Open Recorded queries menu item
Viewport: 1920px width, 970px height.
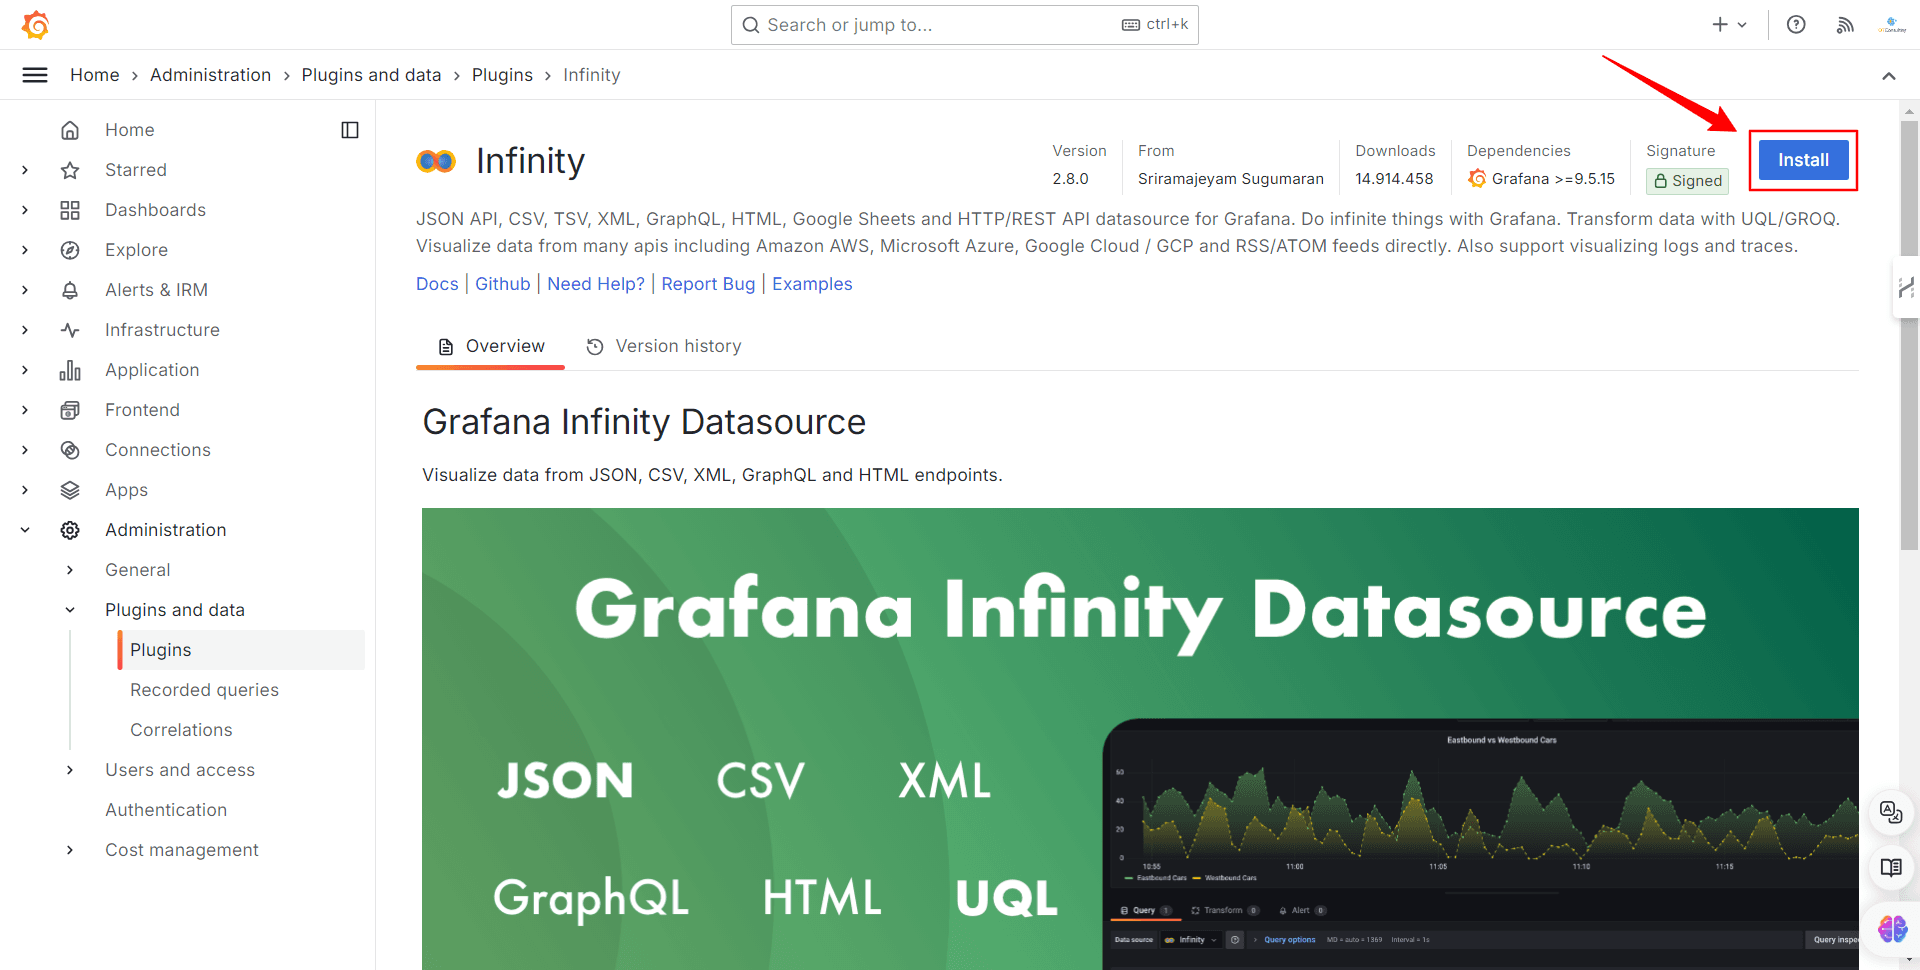[x=204, y=690]
